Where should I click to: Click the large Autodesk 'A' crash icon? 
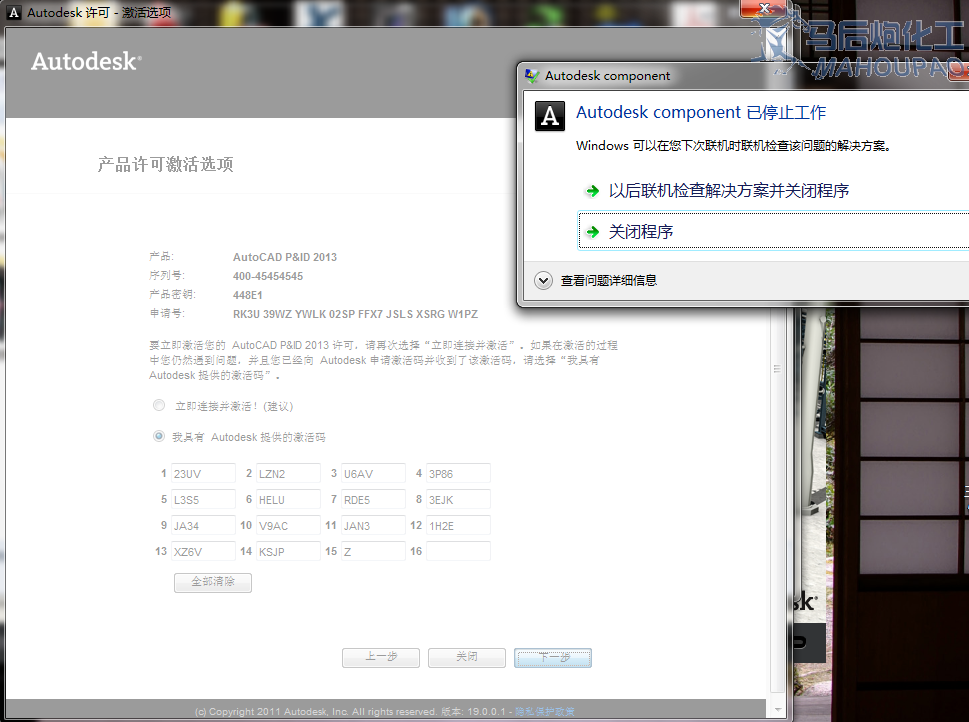(x=549, y=116)
